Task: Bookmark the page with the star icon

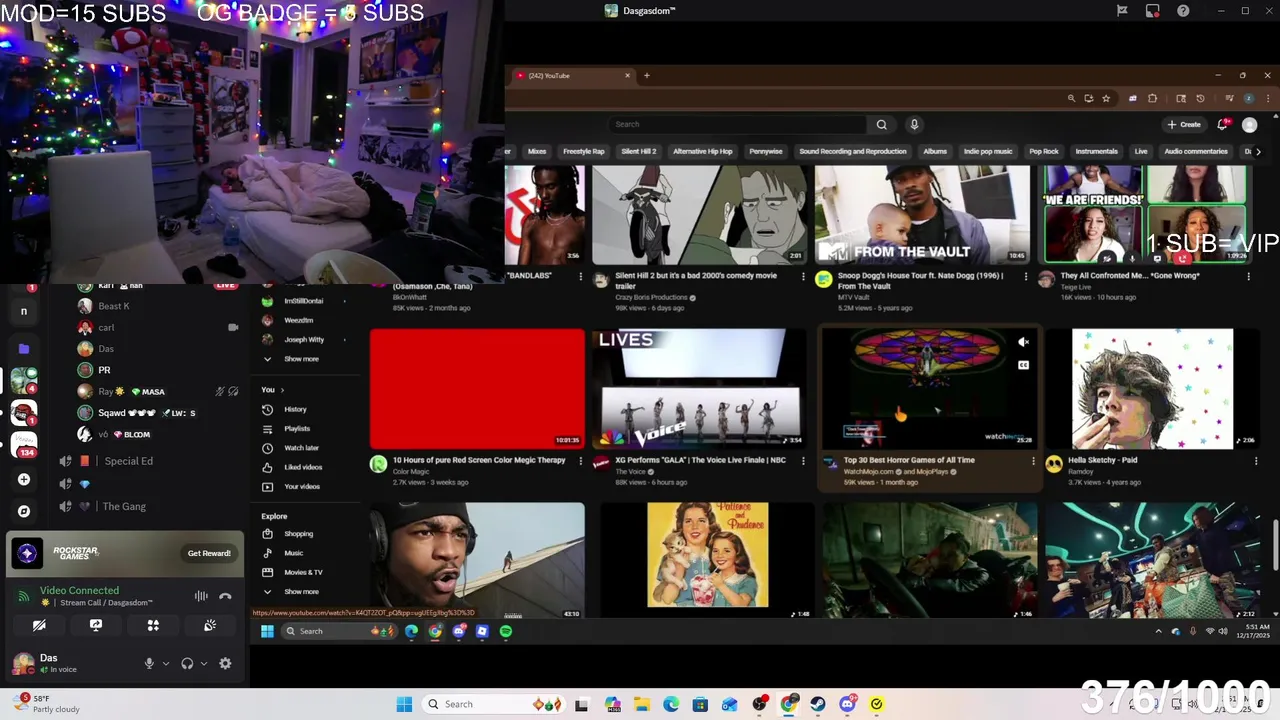Action: 1106,99
